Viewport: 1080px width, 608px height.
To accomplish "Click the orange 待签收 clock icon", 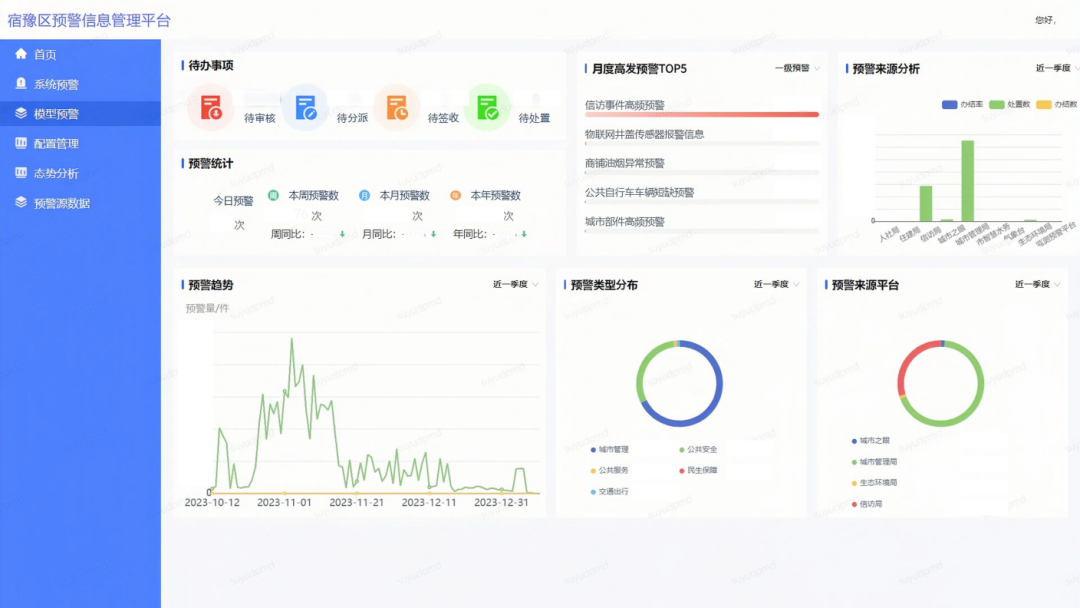I will [397, 107].
